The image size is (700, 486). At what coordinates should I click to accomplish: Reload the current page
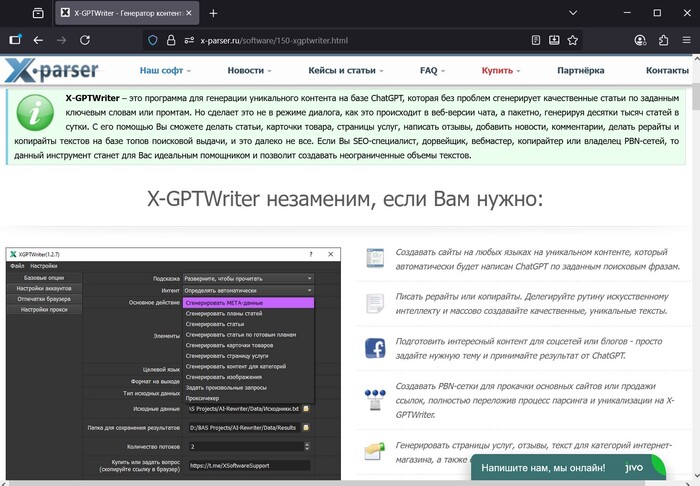tap(85, 40)
